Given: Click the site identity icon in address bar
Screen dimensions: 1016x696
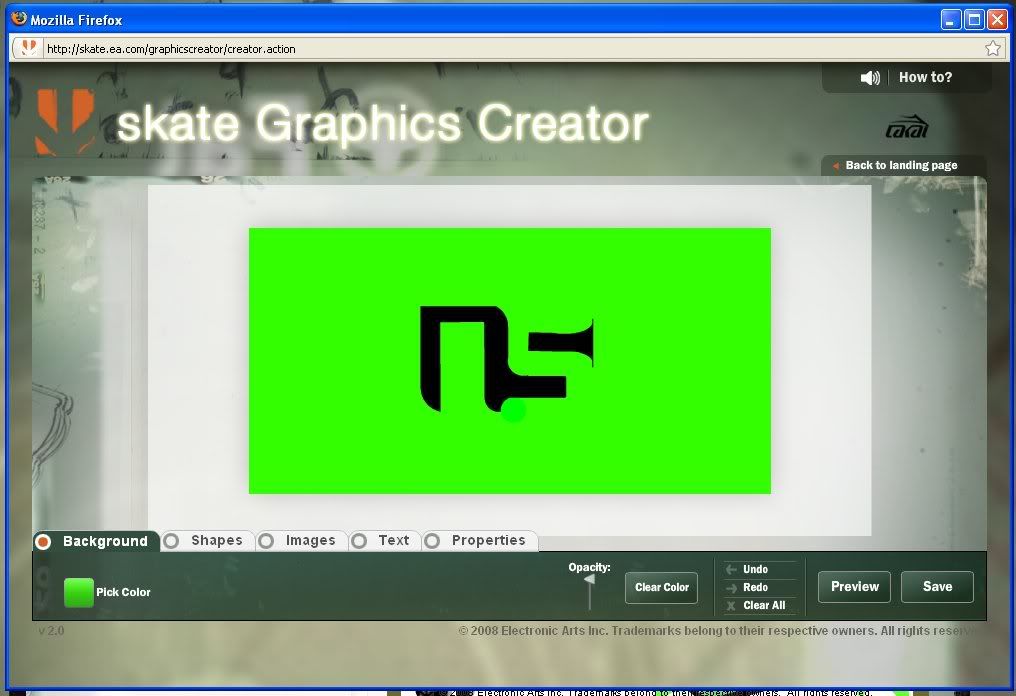Looking at the screenshot, I should [29, 48].
